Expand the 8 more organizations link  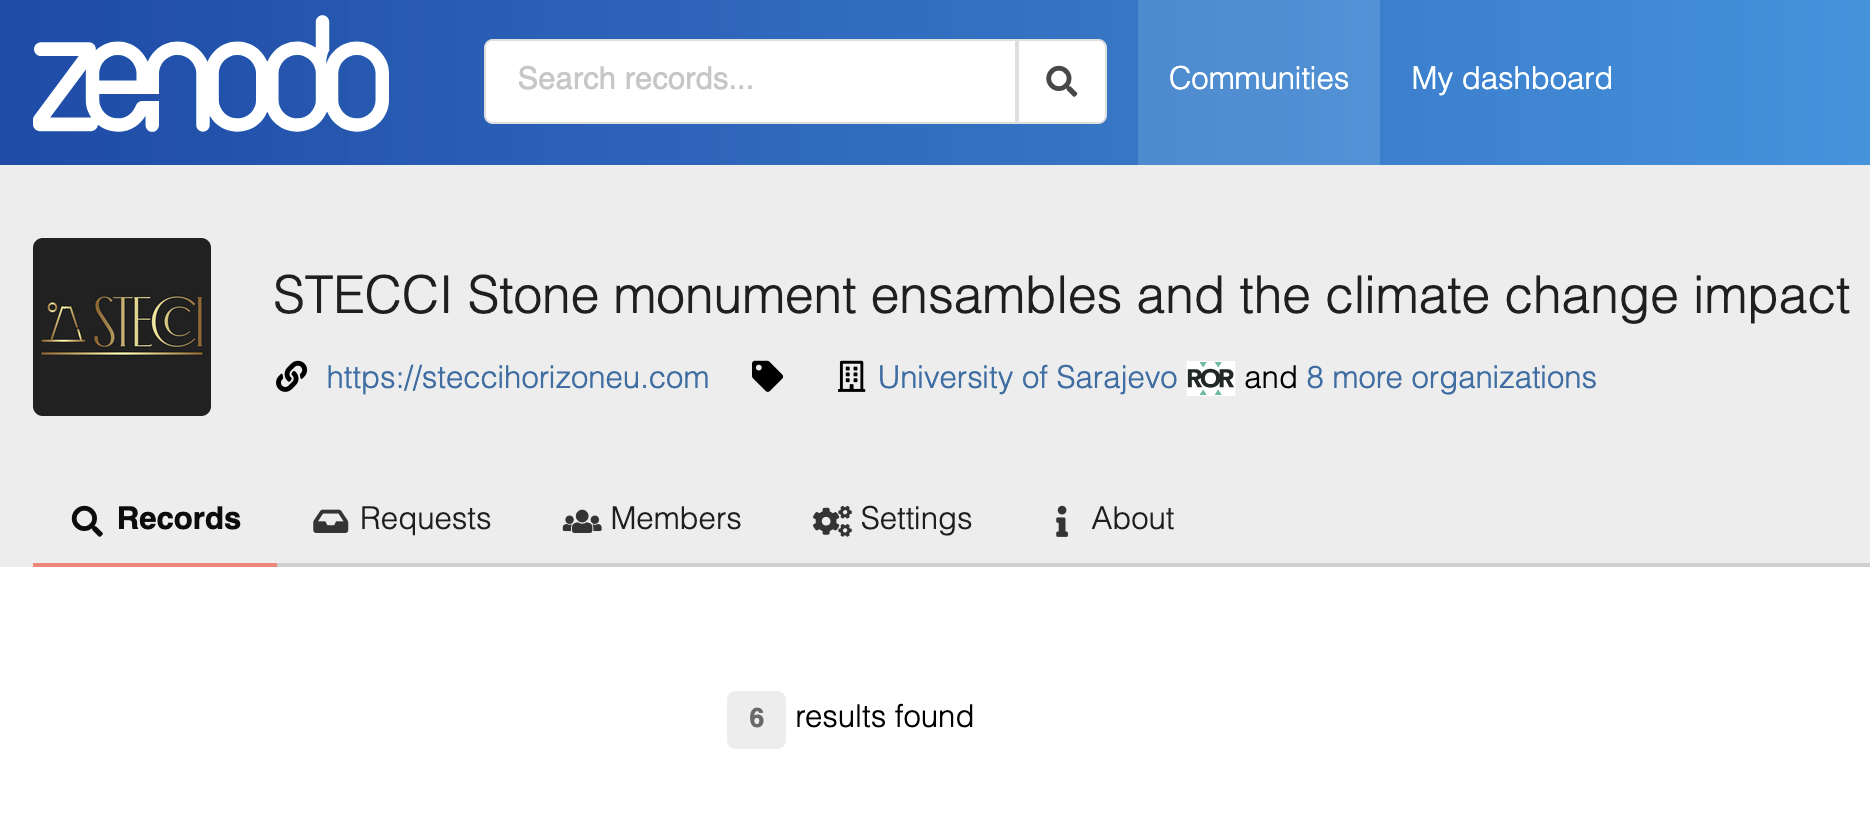1451,377
